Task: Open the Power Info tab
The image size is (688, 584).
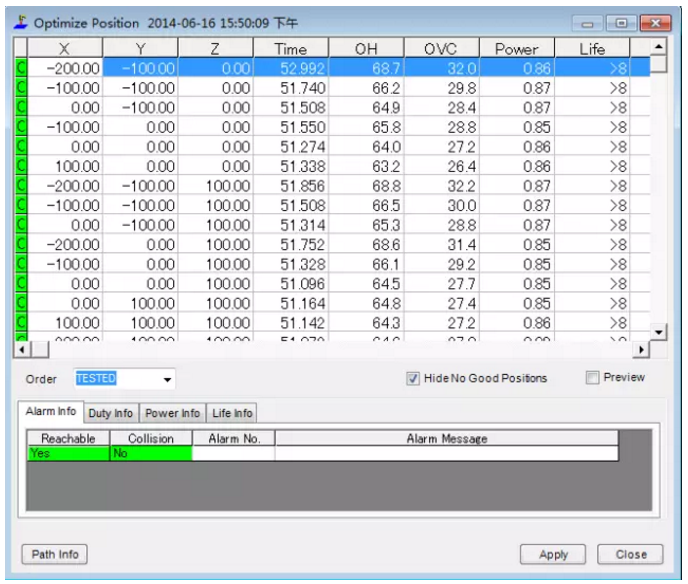Action: coord(172,413)
